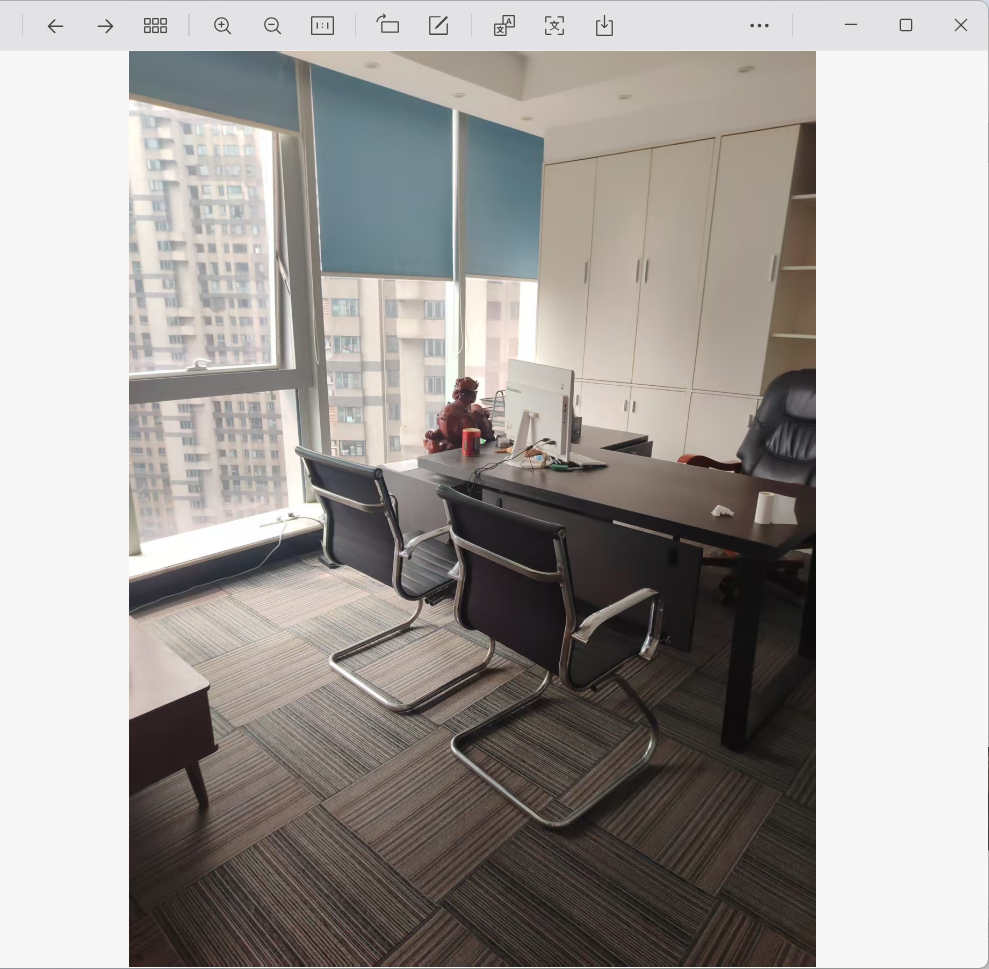989x969 pixels.
Task: Translate text in the image
Action: [x=504, y=26]
